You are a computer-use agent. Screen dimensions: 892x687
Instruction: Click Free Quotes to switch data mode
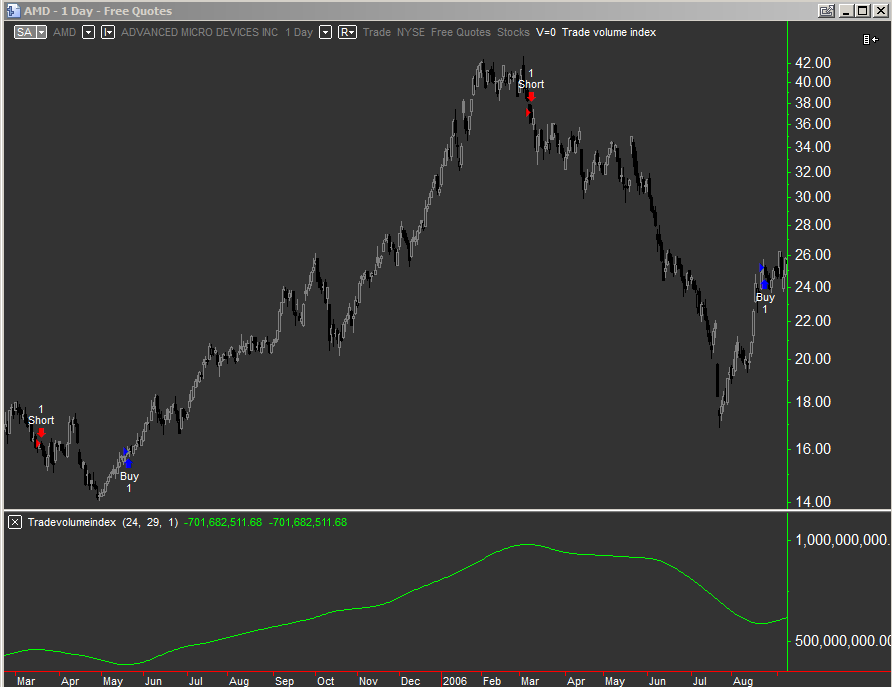pyautogui.click(x=460, y=31)
